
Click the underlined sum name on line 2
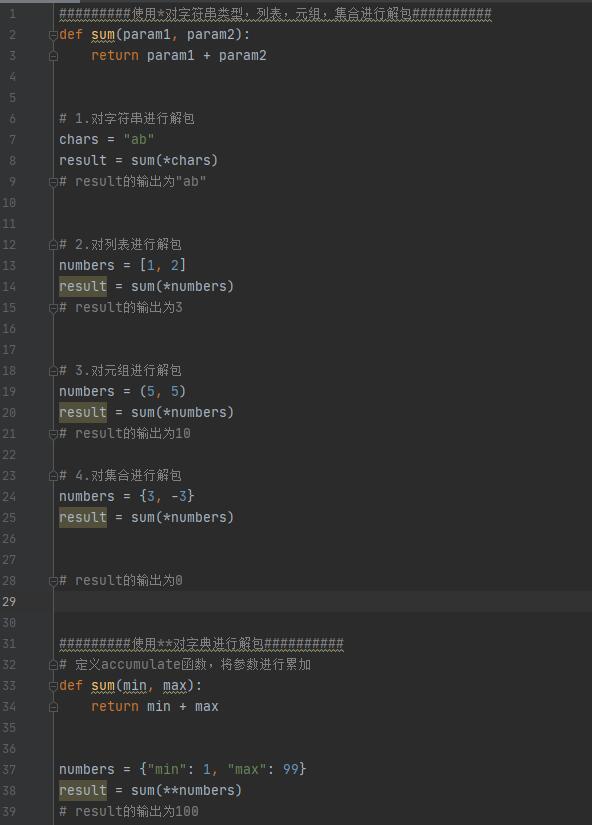(103, 35)
